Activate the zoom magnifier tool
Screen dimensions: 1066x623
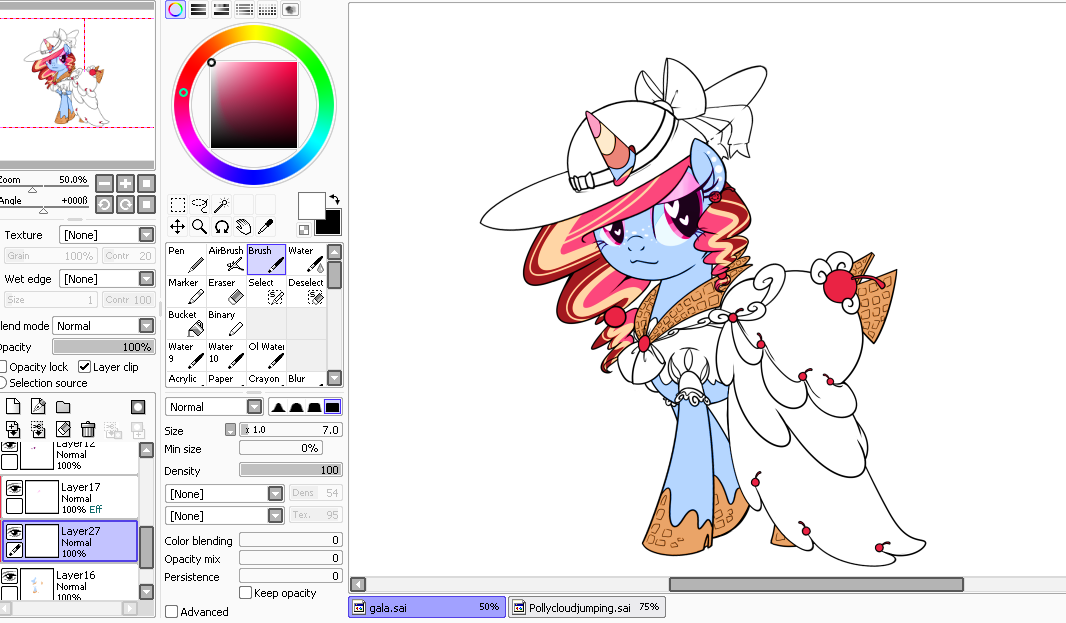pyautogui.click(x=199, y=226)
